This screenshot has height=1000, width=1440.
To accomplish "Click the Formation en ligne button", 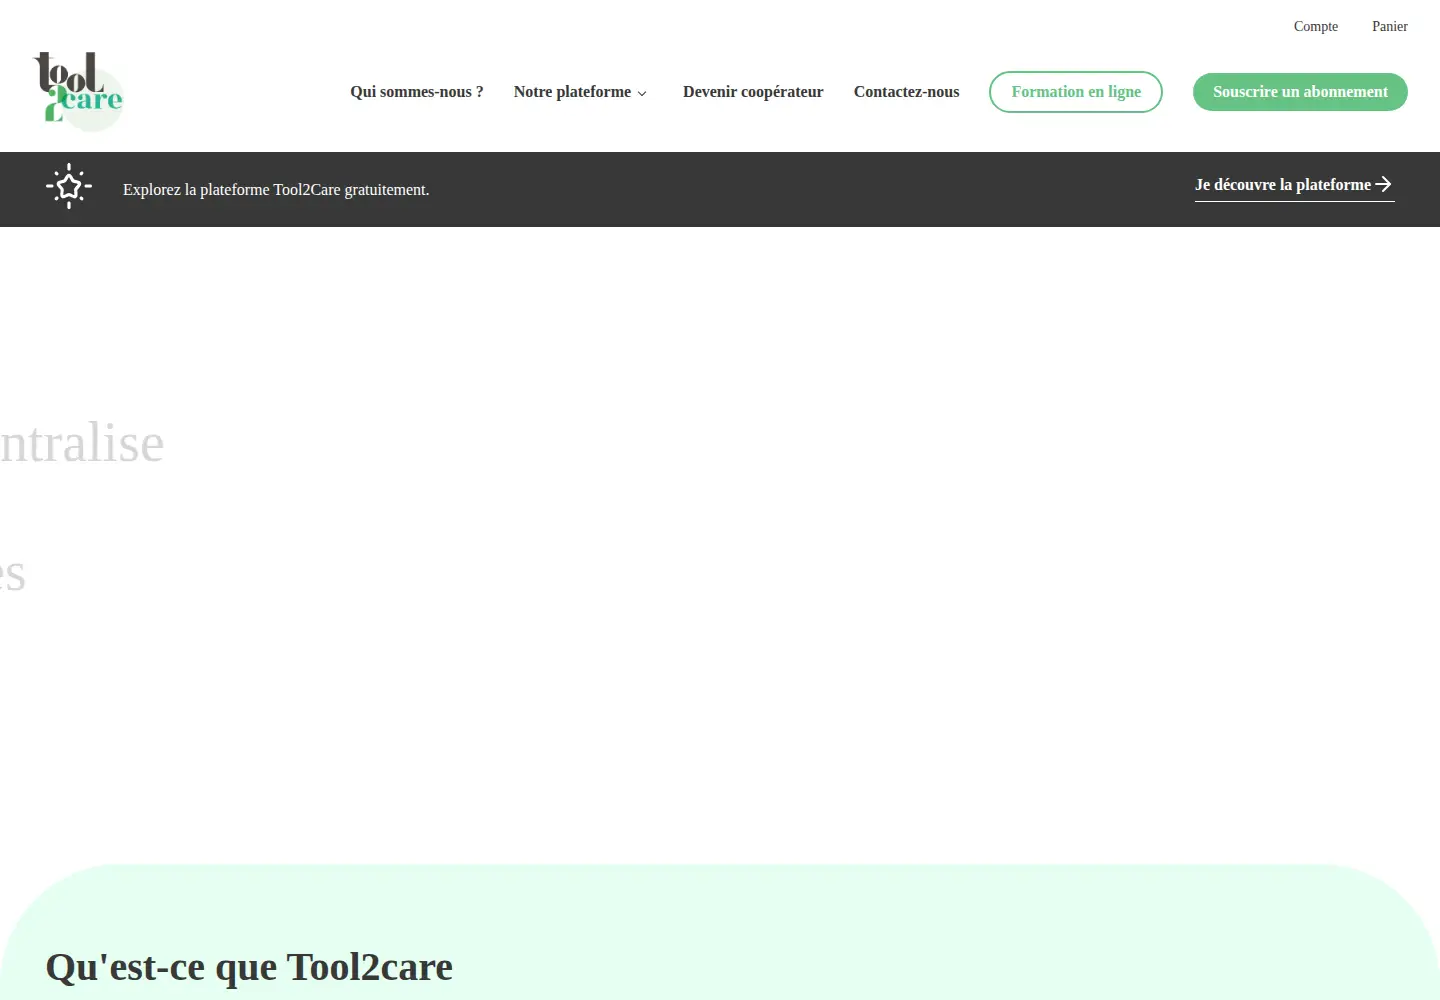I will [1076, 92].
